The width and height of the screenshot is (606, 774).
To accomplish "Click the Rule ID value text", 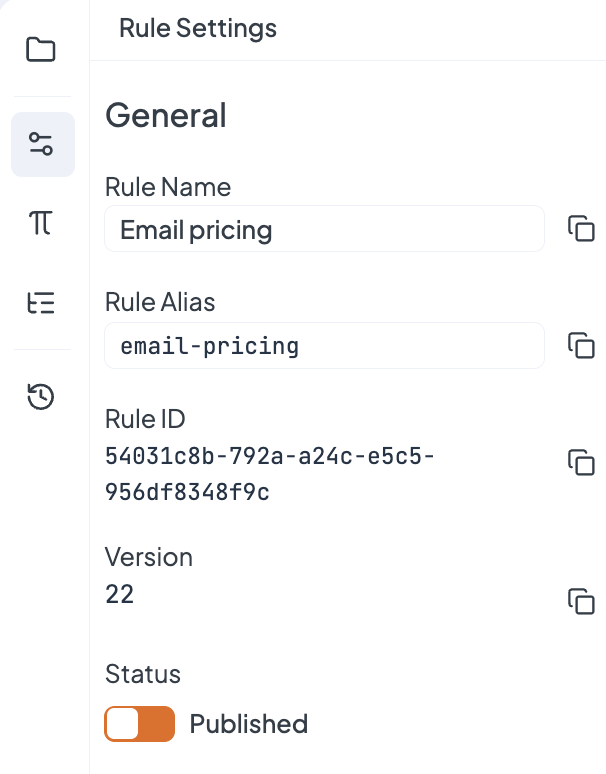I will click(x=269, y=474).
